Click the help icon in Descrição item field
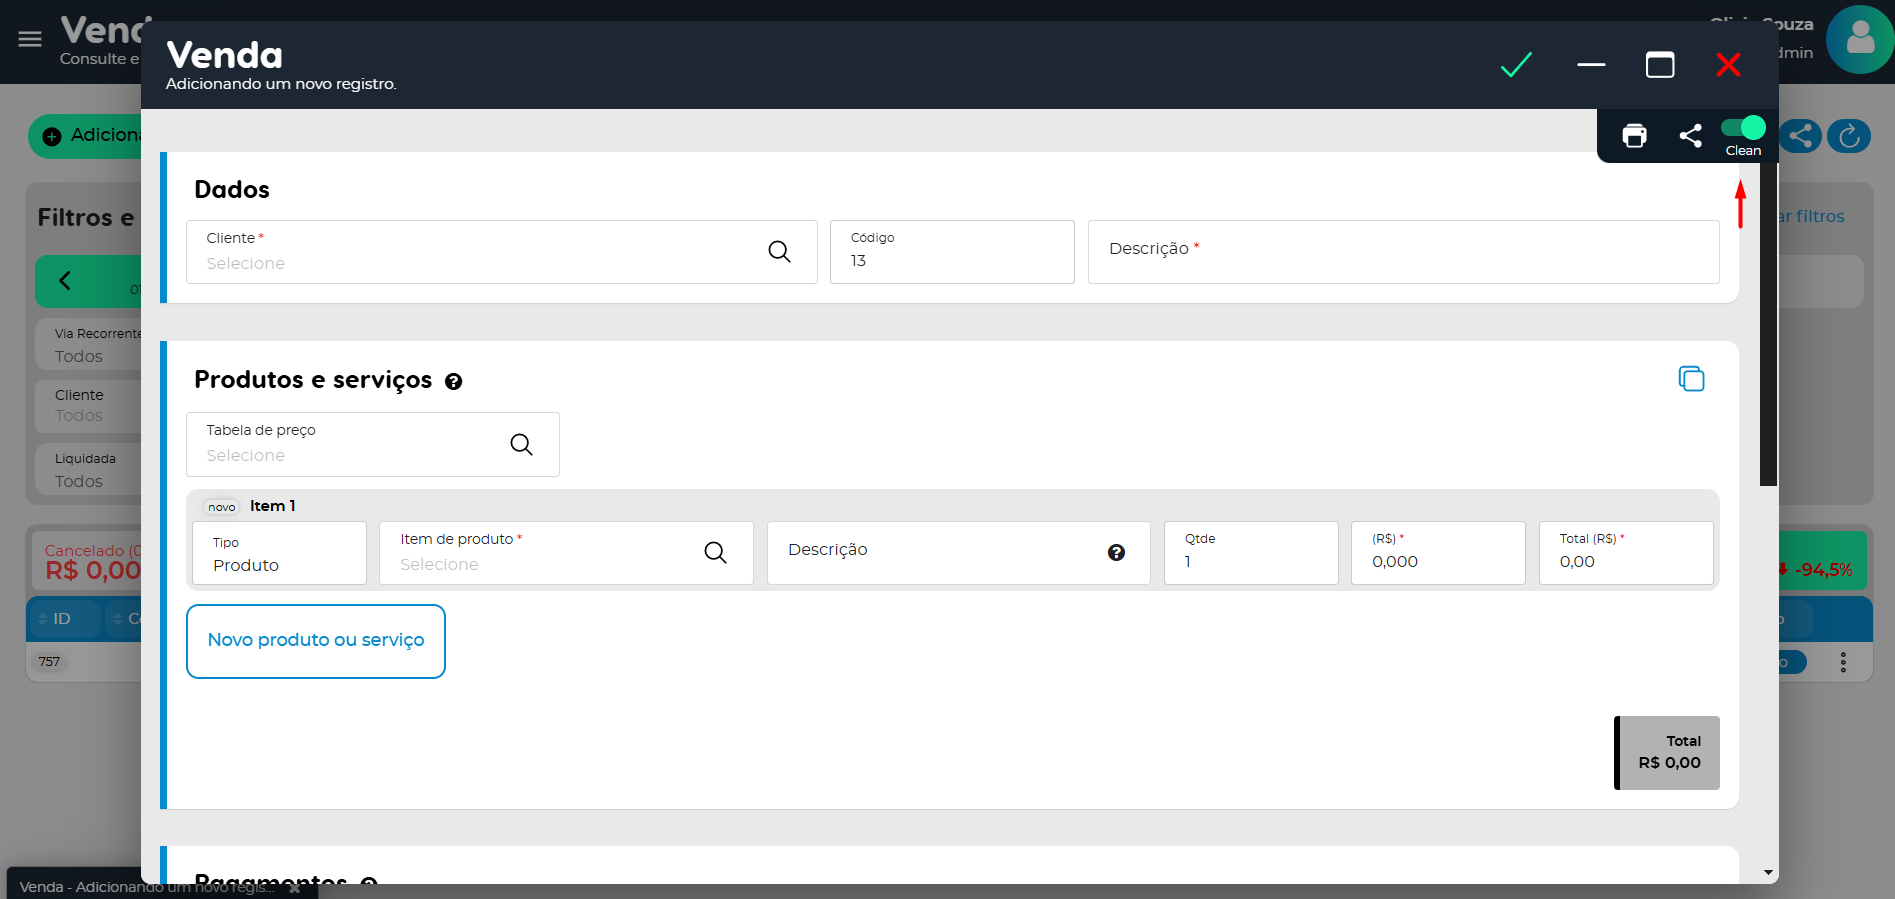Viewport: 1895px width, 899px height. pyautogui.click(x=1116, y=553)
